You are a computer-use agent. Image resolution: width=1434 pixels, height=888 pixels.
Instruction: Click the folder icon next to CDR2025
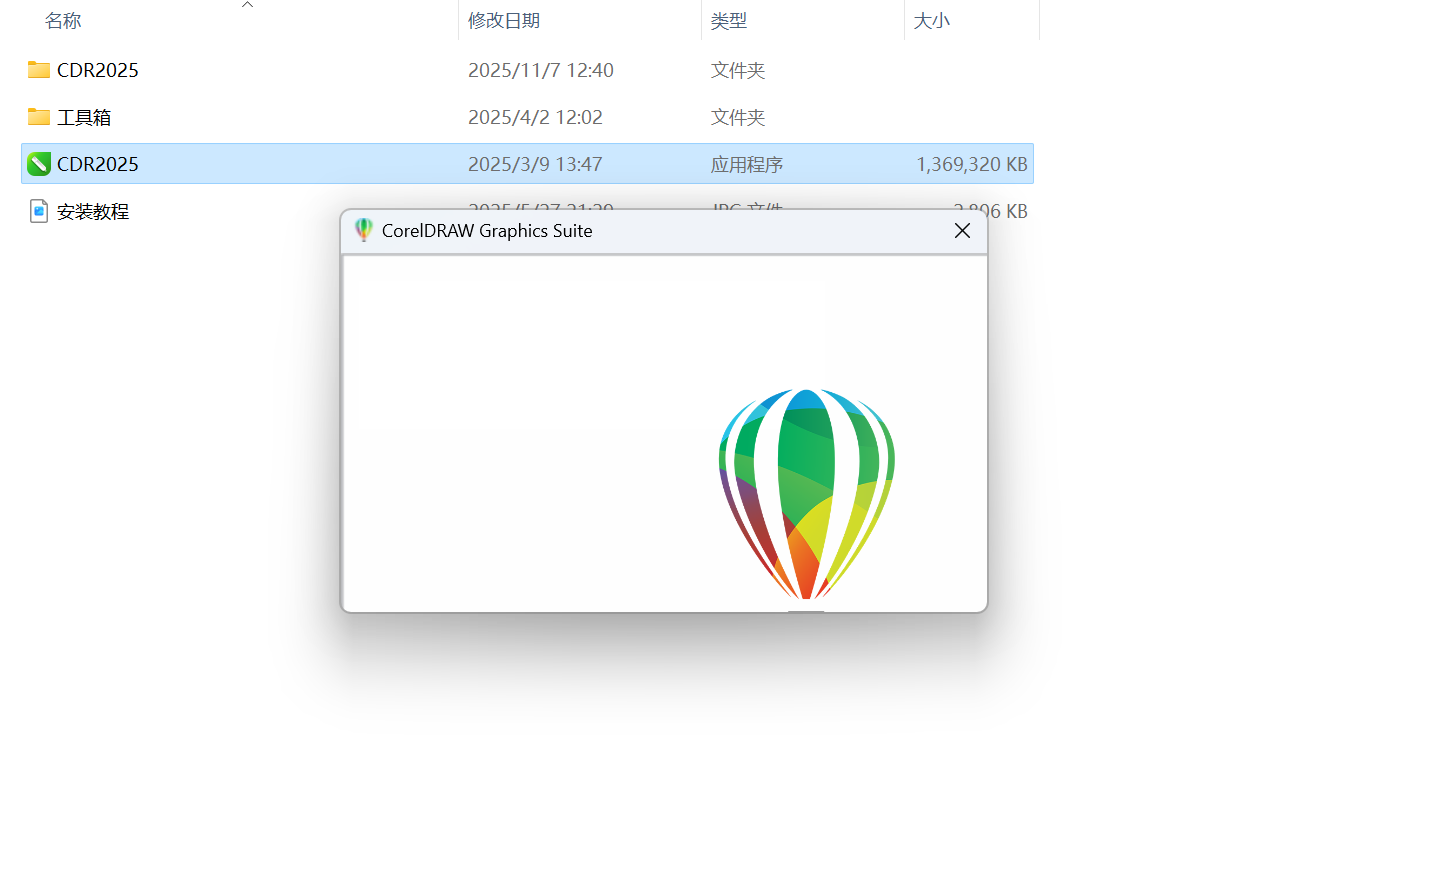click(38, 70)
